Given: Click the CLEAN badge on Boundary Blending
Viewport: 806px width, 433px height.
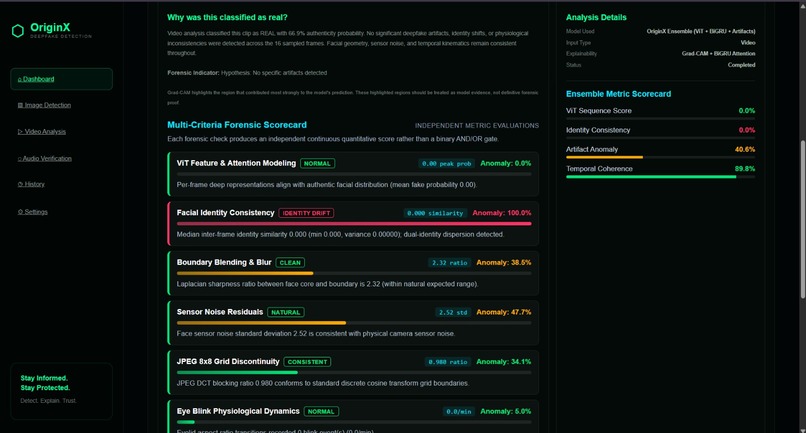Looking at the screenshot, I should click(290, 263).
